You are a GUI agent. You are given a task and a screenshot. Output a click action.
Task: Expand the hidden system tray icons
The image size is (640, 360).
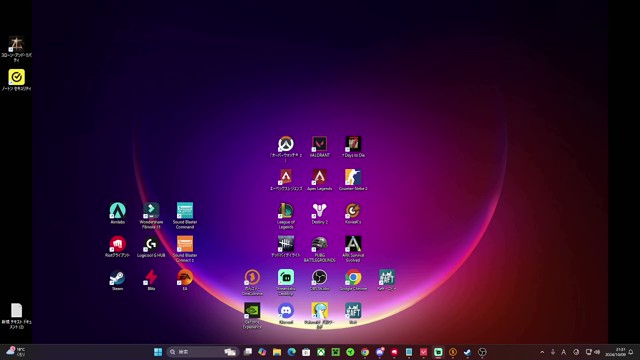[x=542, y=352]
